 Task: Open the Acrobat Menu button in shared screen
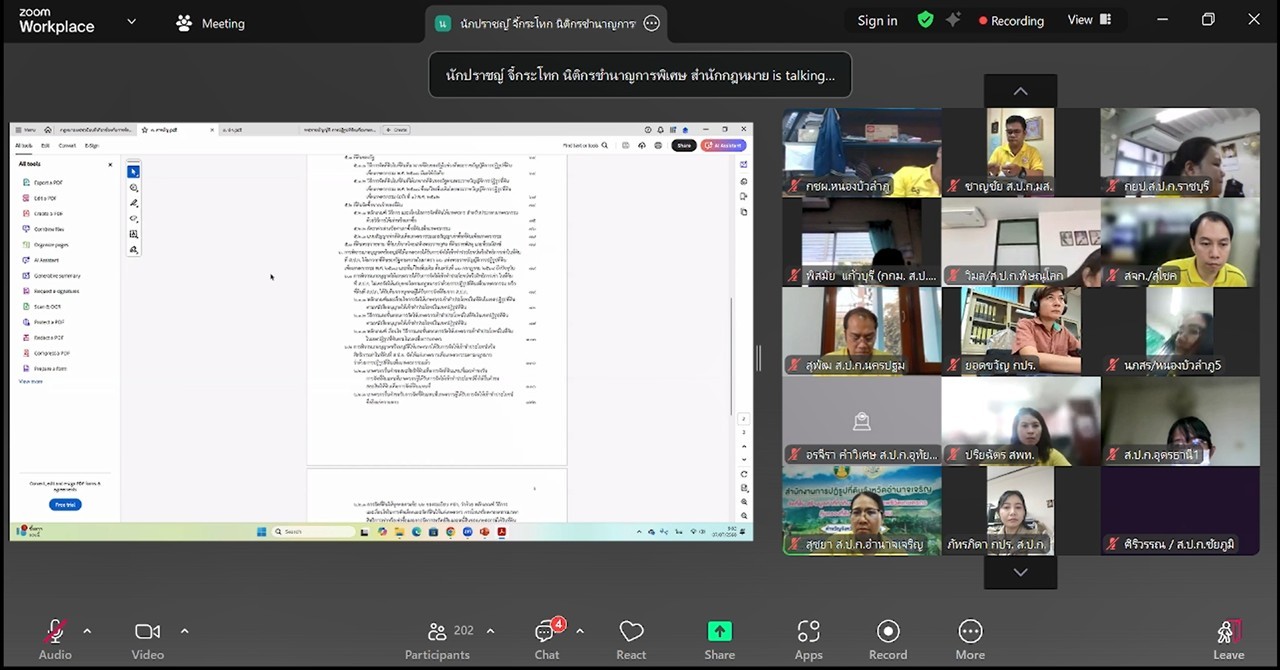click(27, 130)
